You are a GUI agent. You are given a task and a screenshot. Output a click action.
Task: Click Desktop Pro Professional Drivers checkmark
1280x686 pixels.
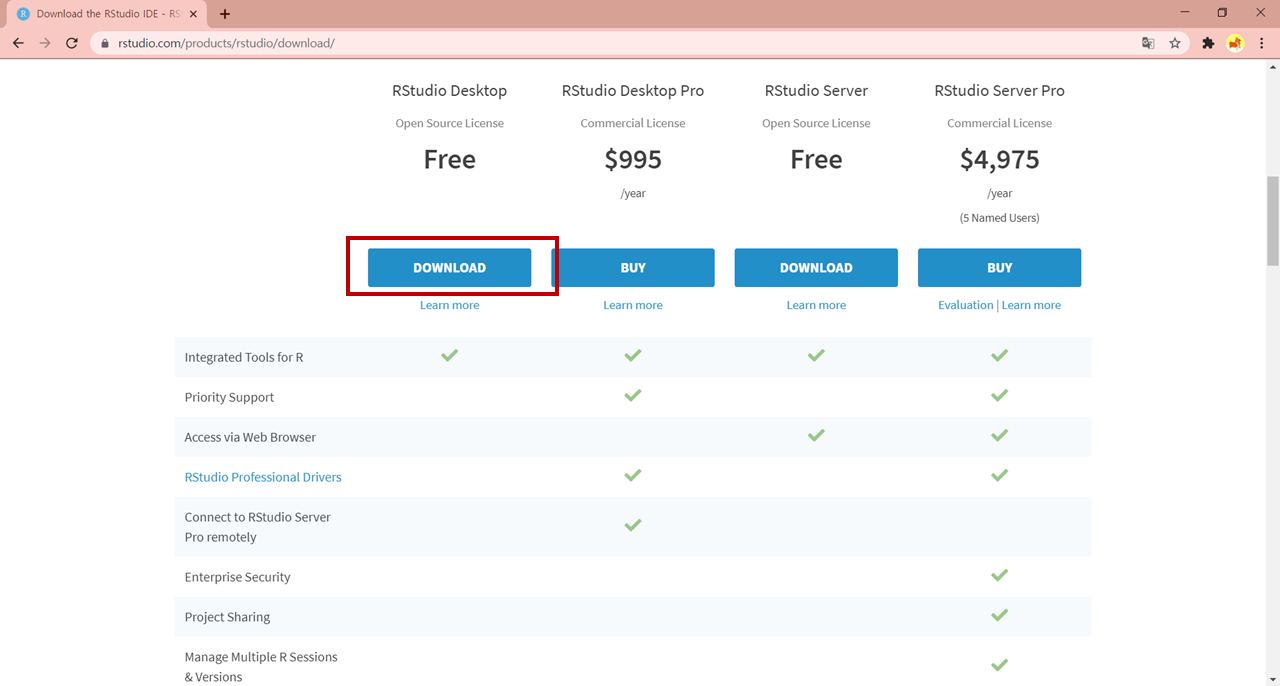coord(633,475)
